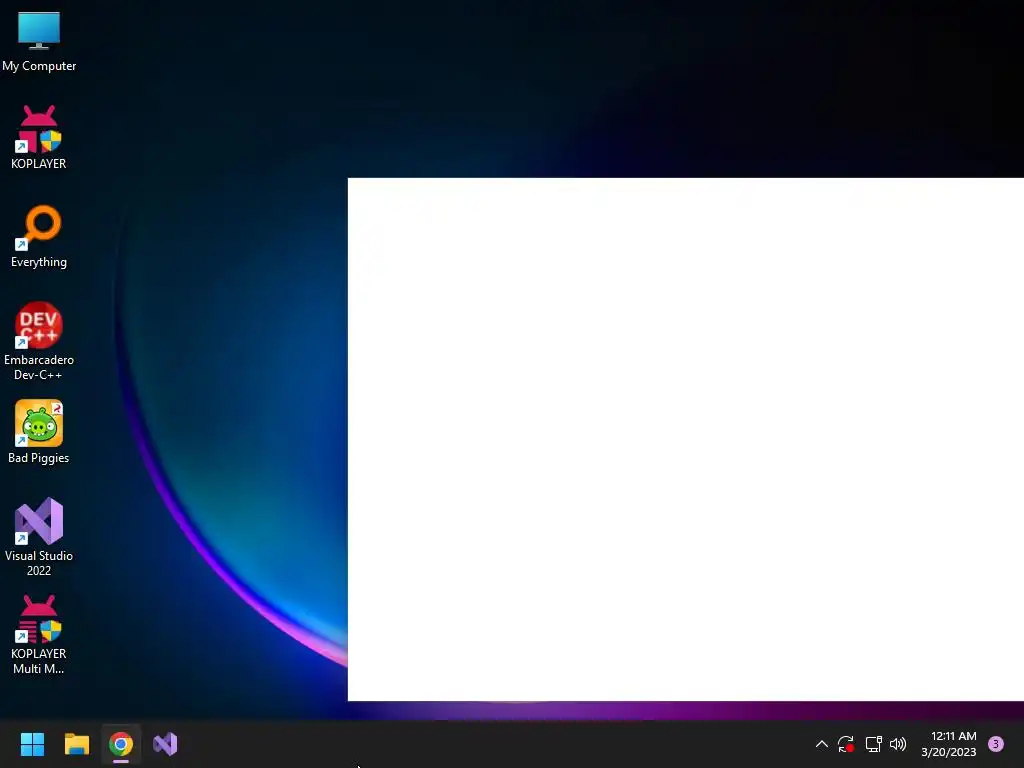Show hidden system tray icons
1024x768 pixels.
click(822, 744)
